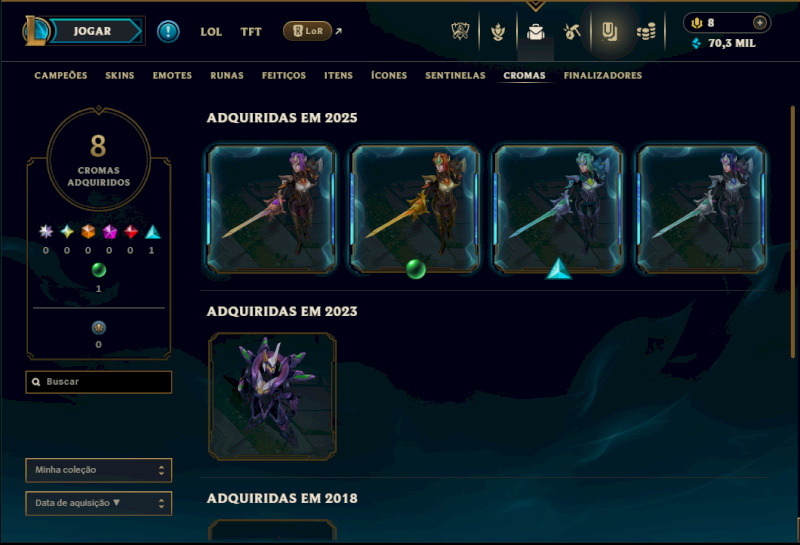Switch to the Skins tab
Image resolution: width=800 pixels, height=545 pixels.
(x=120, y=76)
